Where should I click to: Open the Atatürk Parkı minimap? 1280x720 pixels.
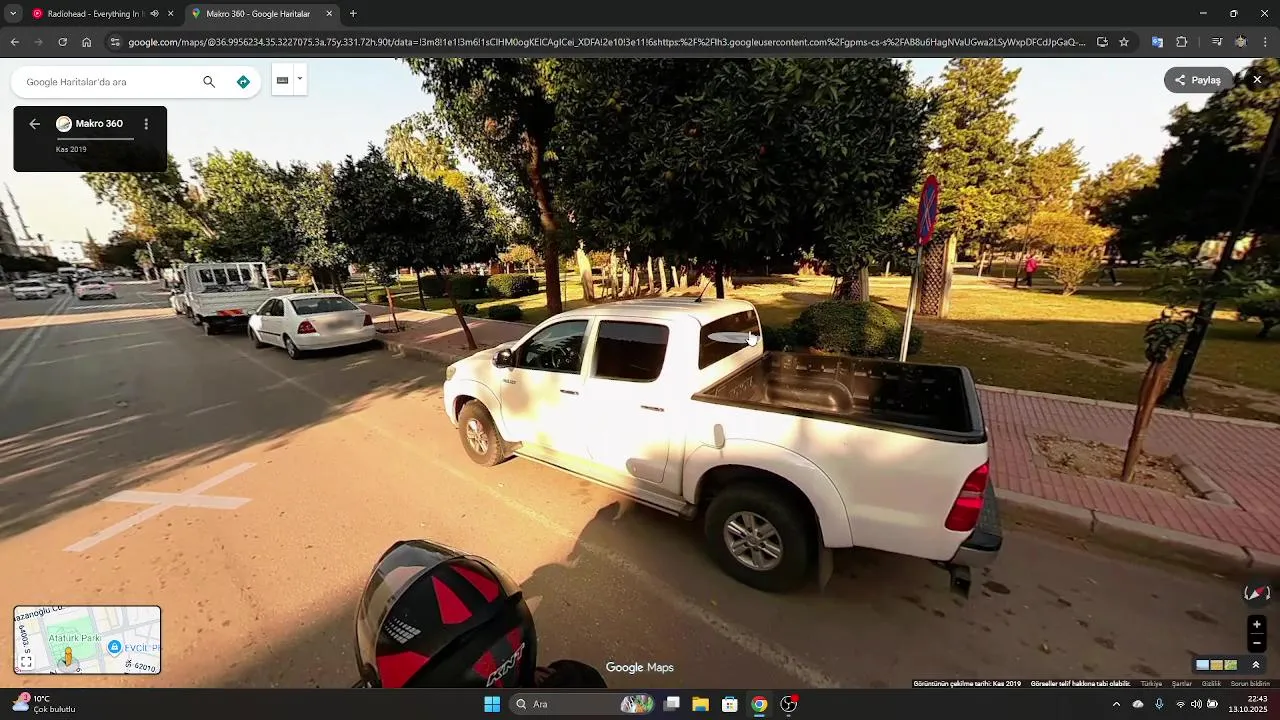(87, 640)
